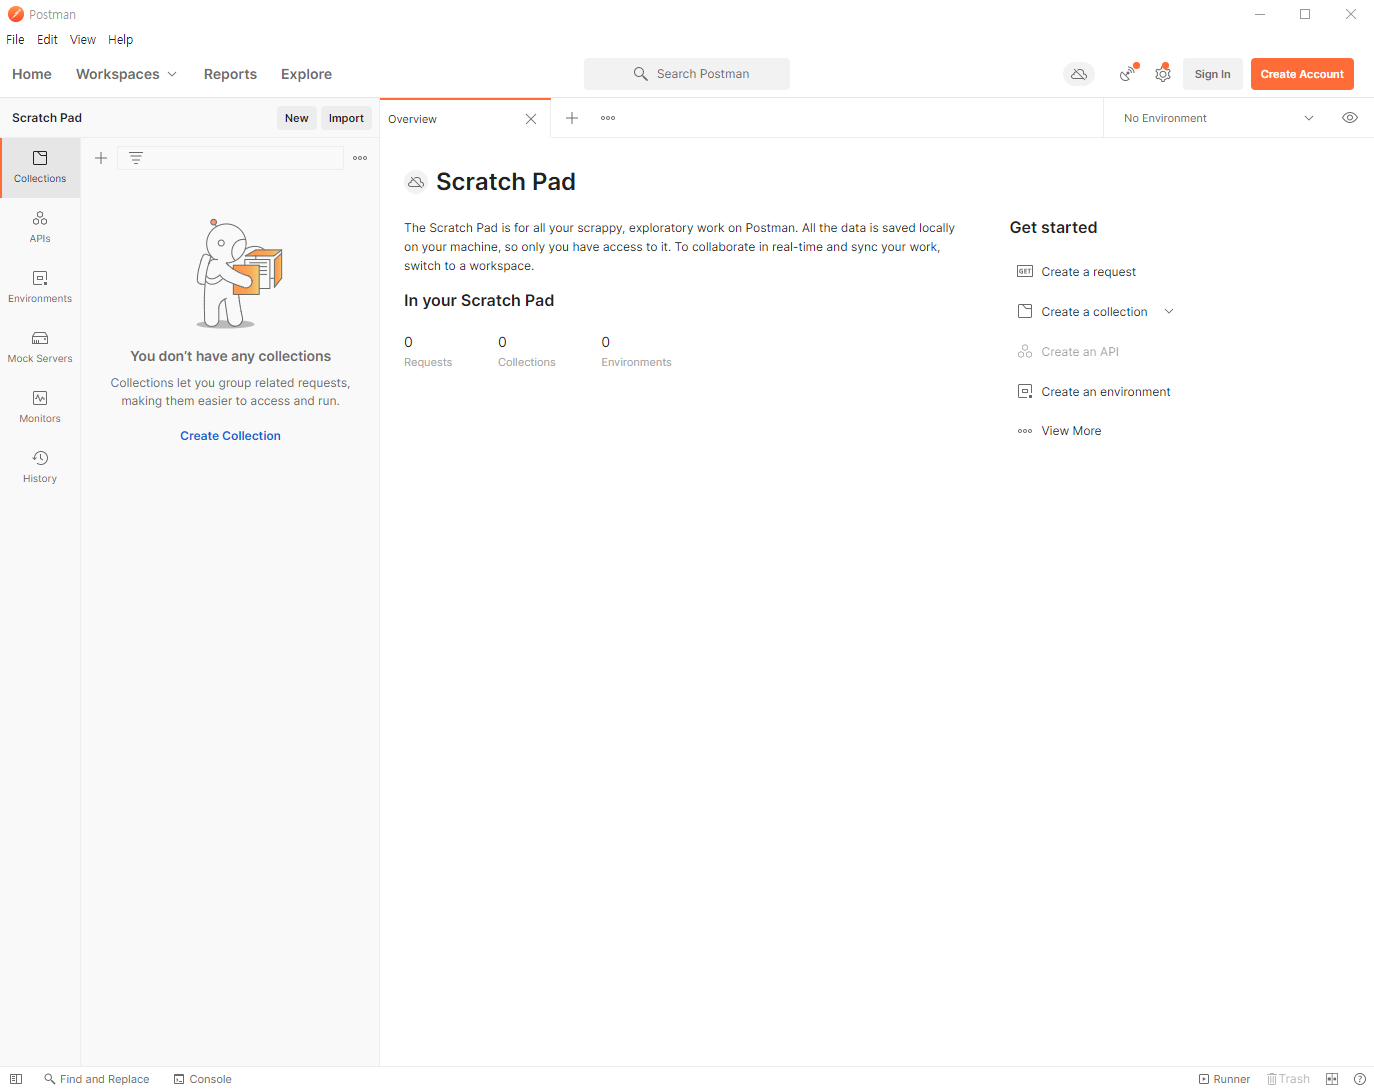Toggle sidebar visibility icon in status bar
The width and height of the screenshot is (1374, 1091).
(16, 1079)
